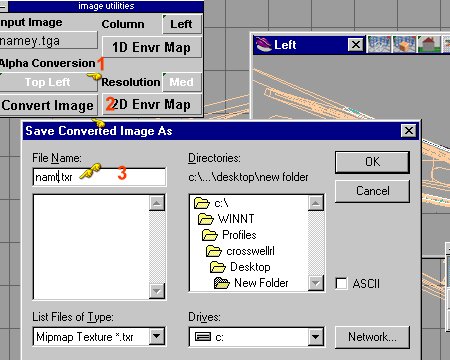Open the Drives dropdown
This screenshot has height=360, width=450.
pyautogui.click(x=315, y=337)
